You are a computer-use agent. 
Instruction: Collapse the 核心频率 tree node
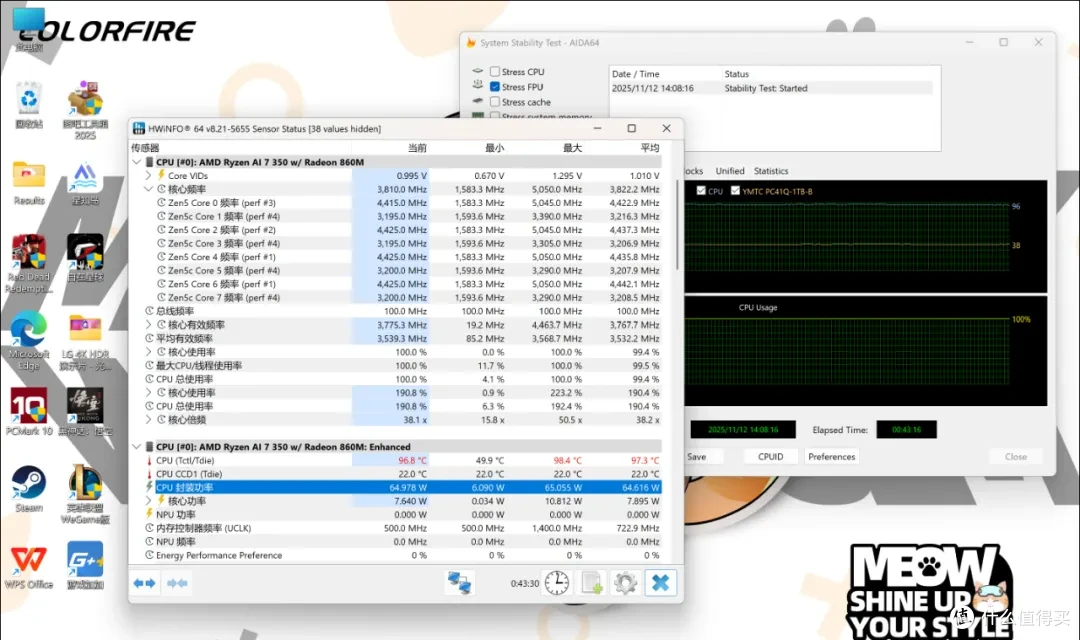(x=148, y=189)
